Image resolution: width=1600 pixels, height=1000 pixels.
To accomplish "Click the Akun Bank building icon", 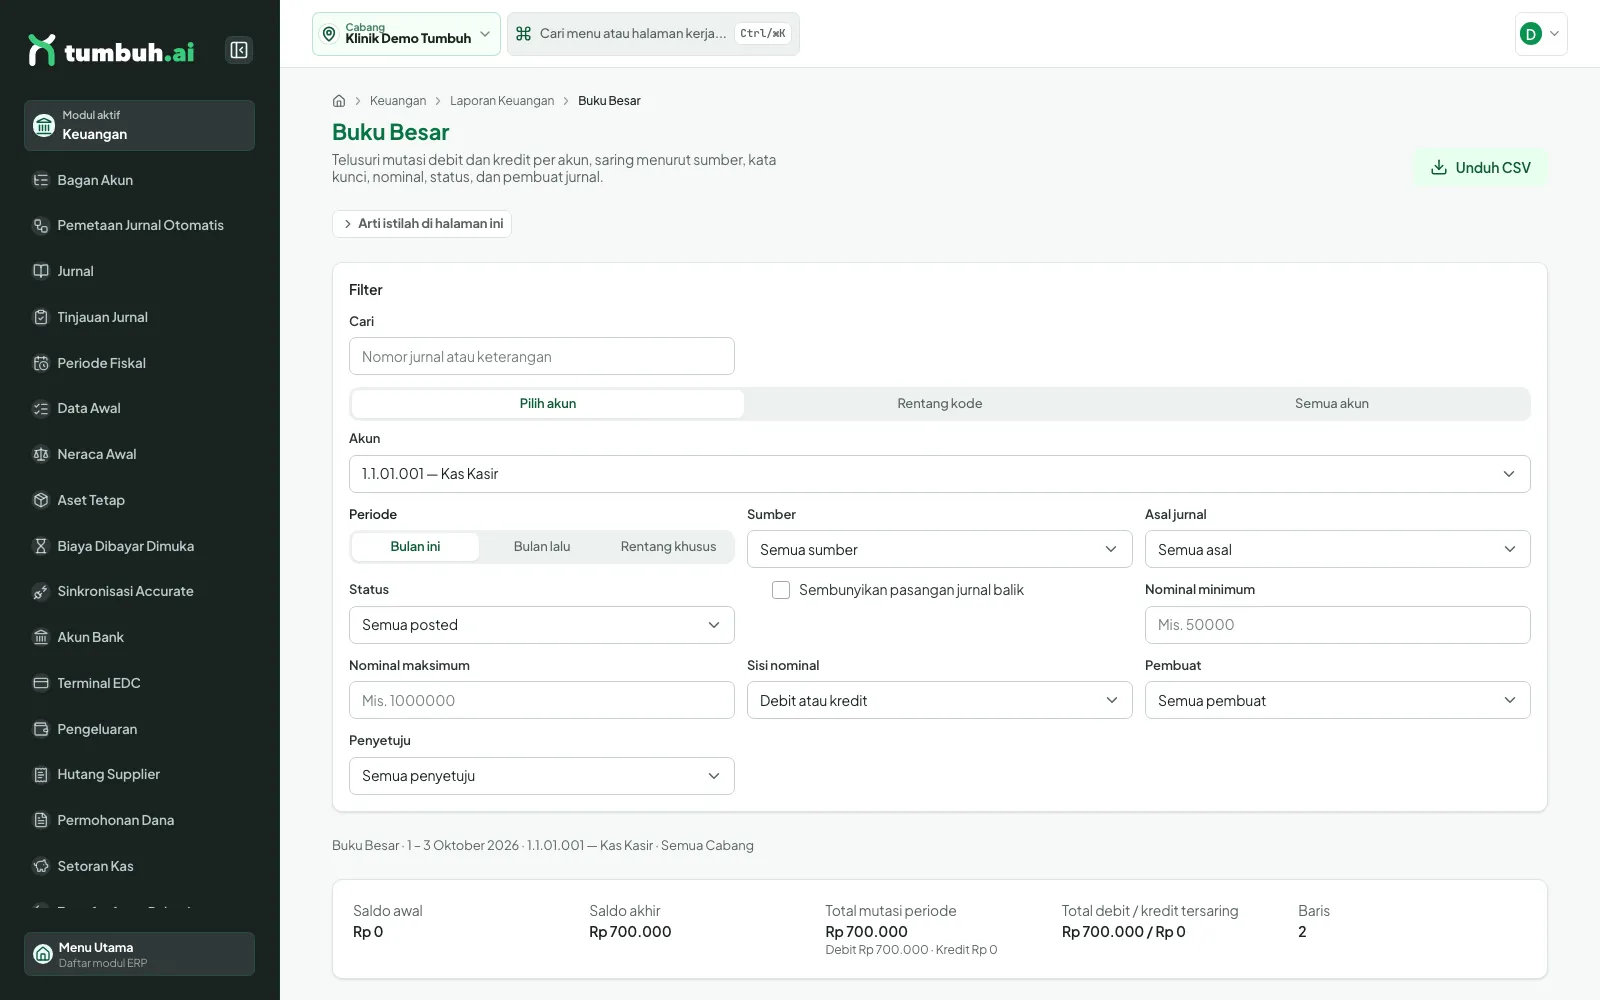I will (x=41, y=637).
